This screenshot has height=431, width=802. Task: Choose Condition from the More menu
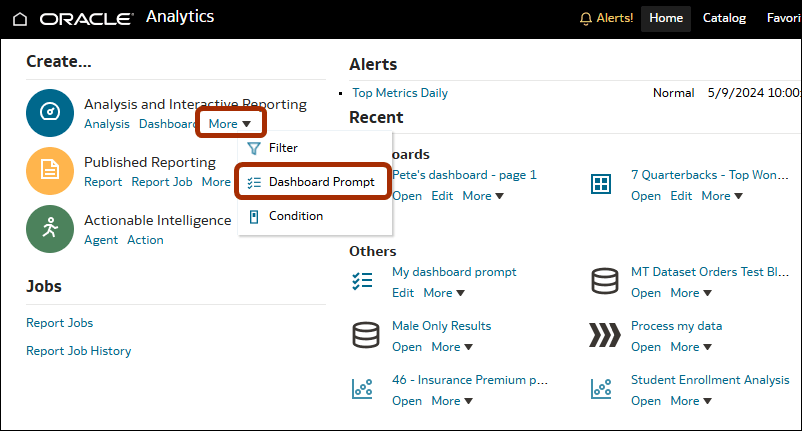(315, 216)
